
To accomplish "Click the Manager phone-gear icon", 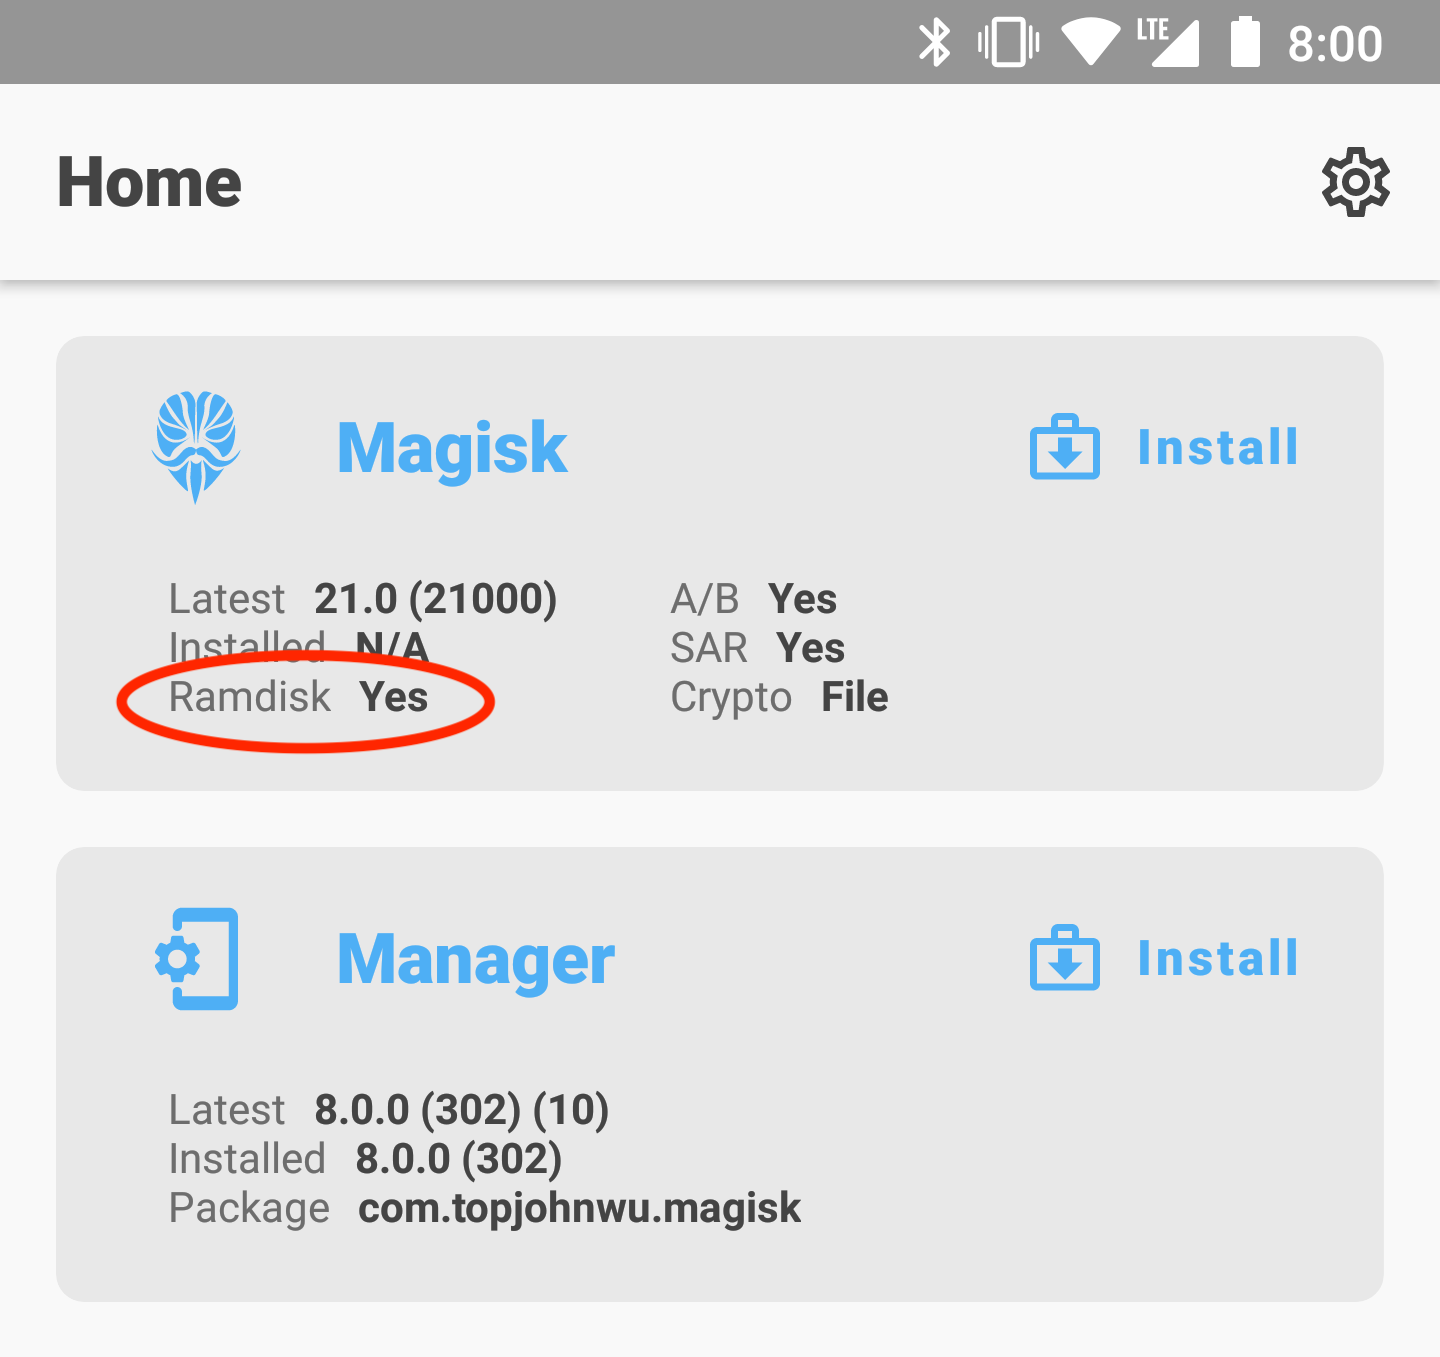I will coord(196,958).
